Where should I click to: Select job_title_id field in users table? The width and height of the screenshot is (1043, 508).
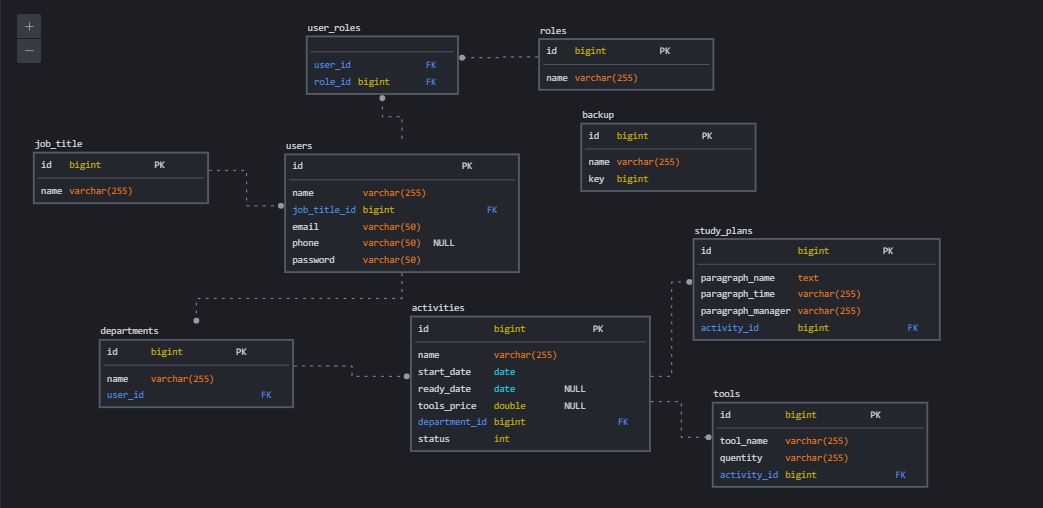coord(402,209)
